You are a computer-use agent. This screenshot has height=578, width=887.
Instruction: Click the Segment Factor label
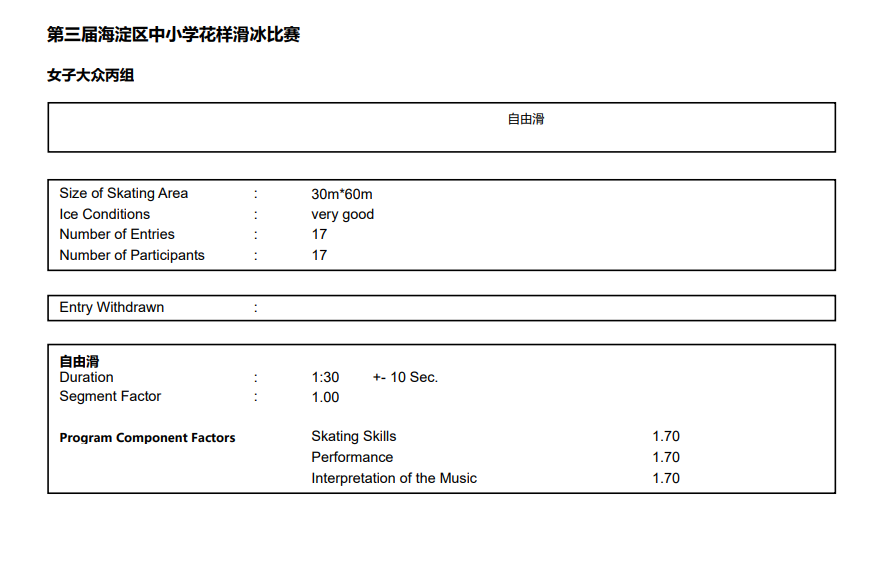point(110,396)
